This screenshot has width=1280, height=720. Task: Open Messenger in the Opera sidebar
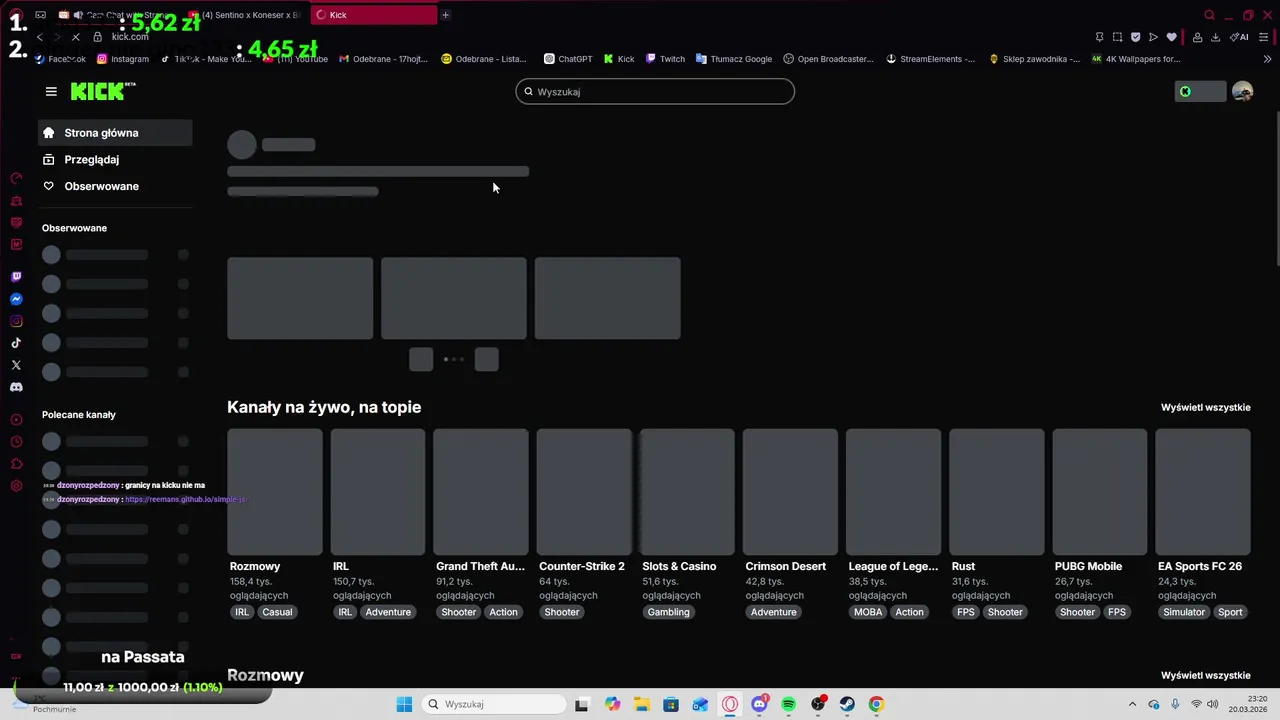coord(16,299)
